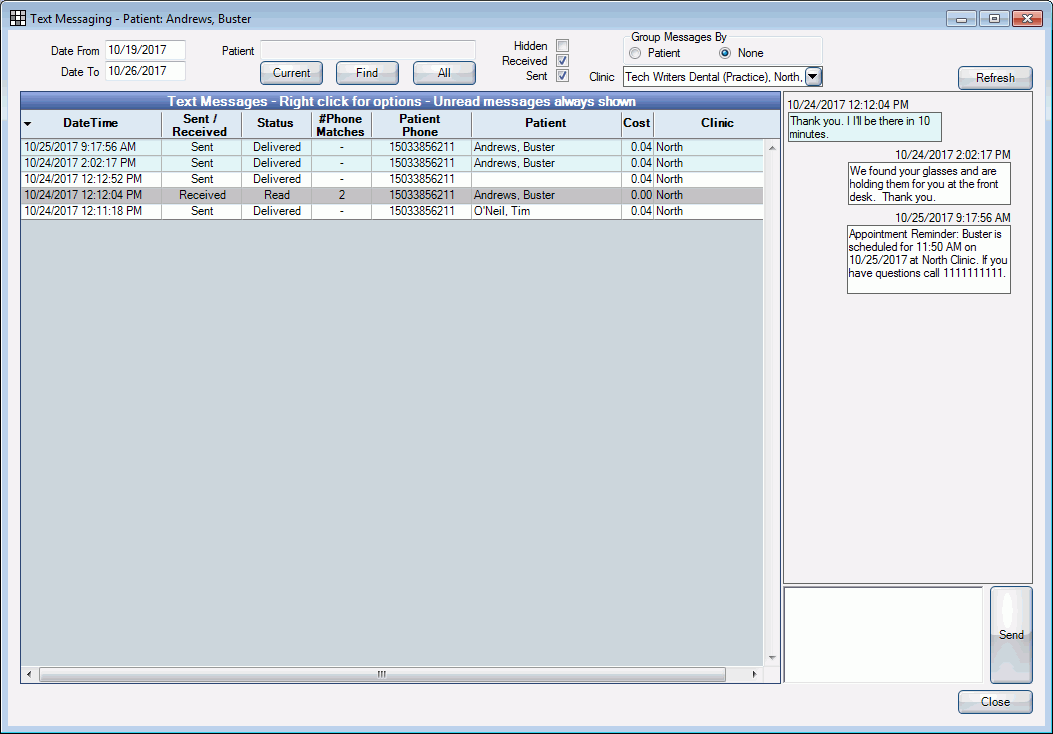Uncheck the Sent checkbox
This screenshot has height=734, width=1053.
[563, 76]
